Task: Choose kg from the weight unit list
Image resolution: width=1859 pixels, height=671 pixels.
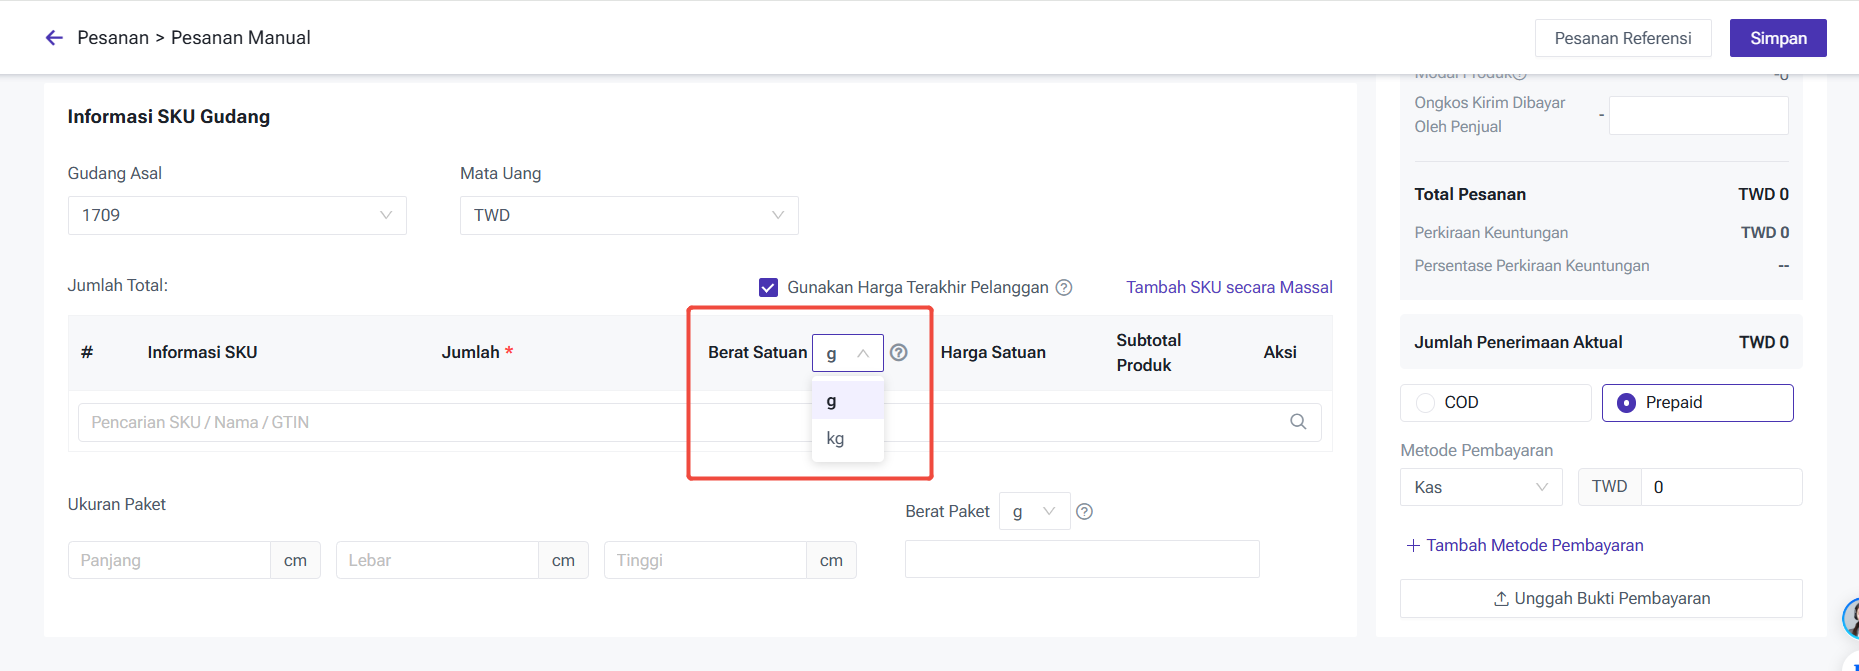Action: coord(836,438)
